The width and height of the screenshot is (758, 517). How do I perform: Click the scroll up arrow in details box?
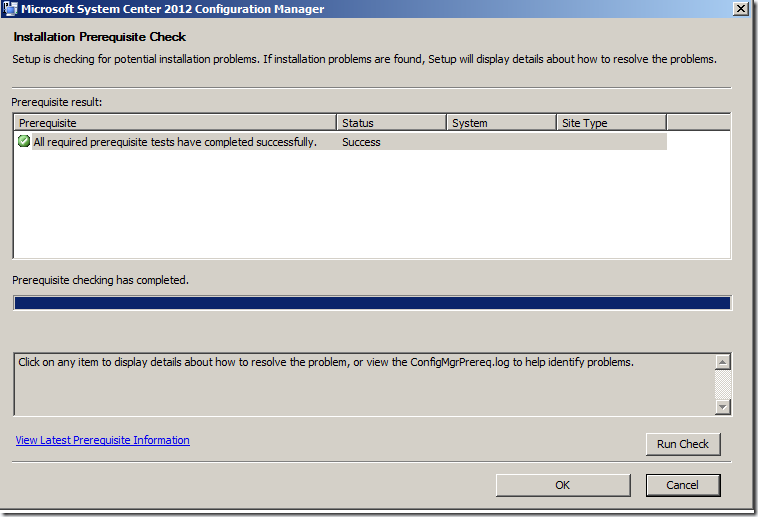723,362
